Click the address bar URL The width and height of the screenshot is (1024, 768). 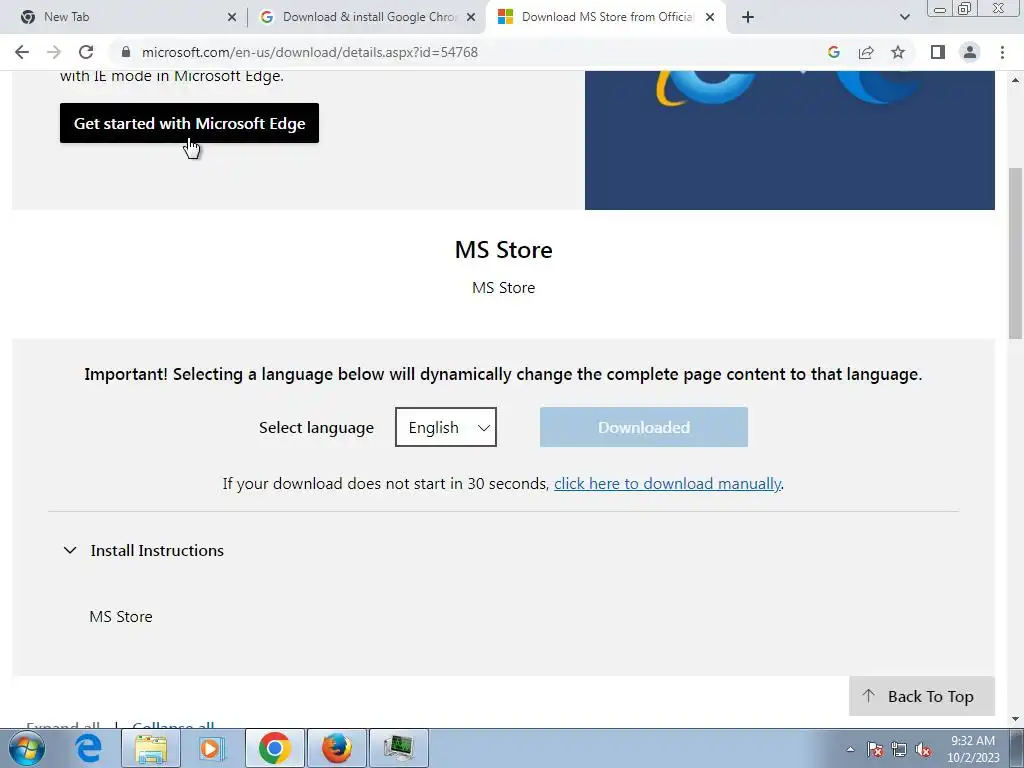[x=310, y=52]
